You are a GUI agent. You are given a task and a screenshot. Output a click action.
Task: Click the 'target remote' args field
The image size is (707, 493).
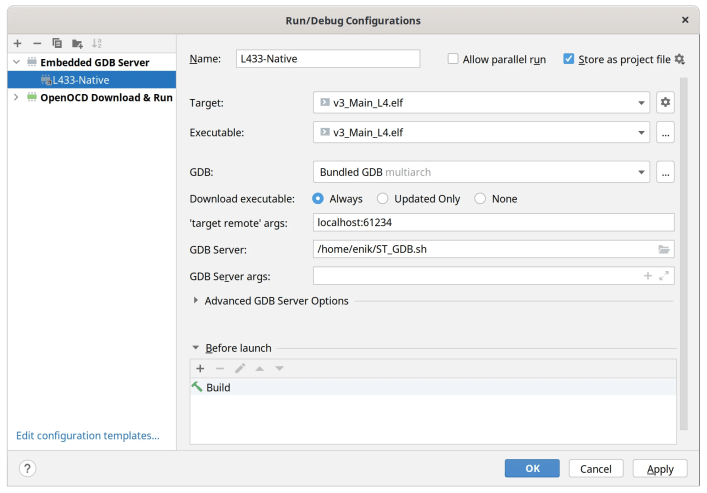(494, 223)
